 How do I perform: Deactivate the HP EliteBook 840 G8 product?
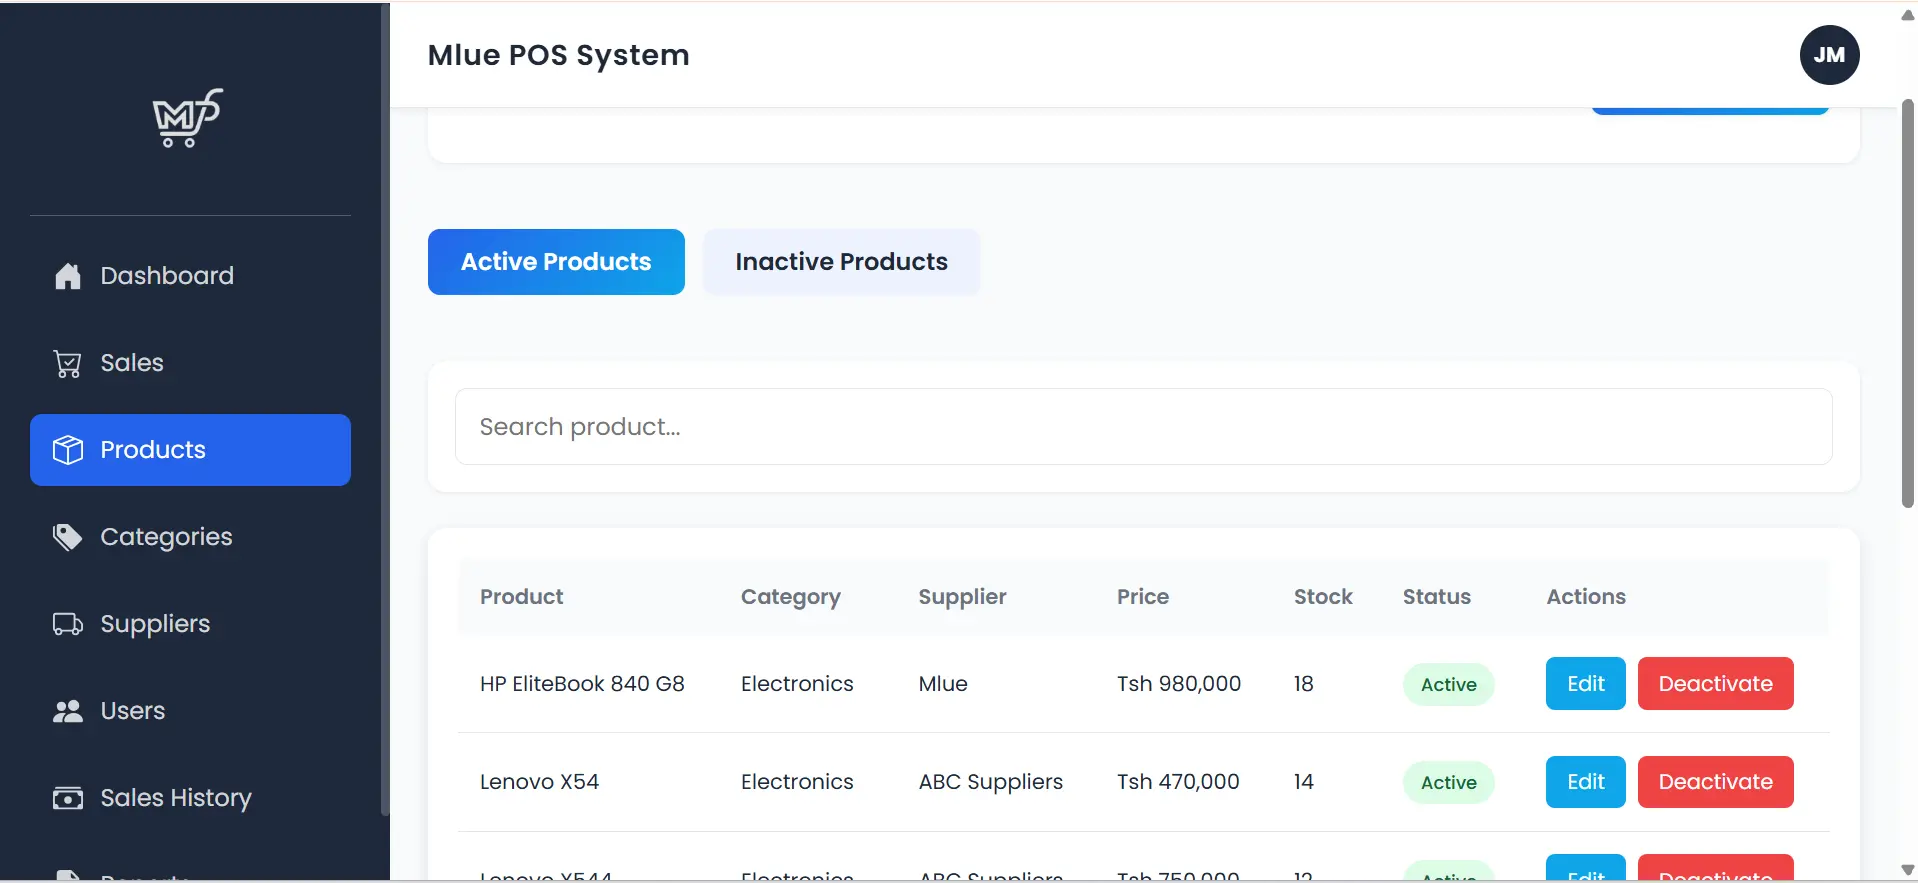tap(1715, 684)
